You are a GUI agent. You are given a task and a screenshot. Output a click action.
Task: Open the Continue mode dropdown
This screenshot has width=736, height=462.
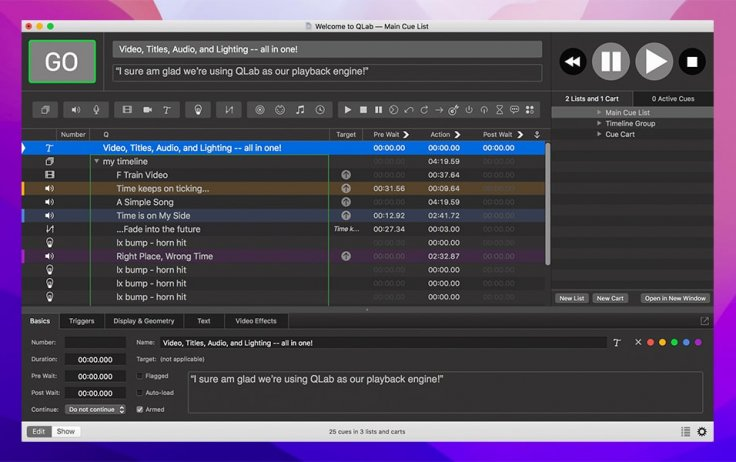(95, 409)
